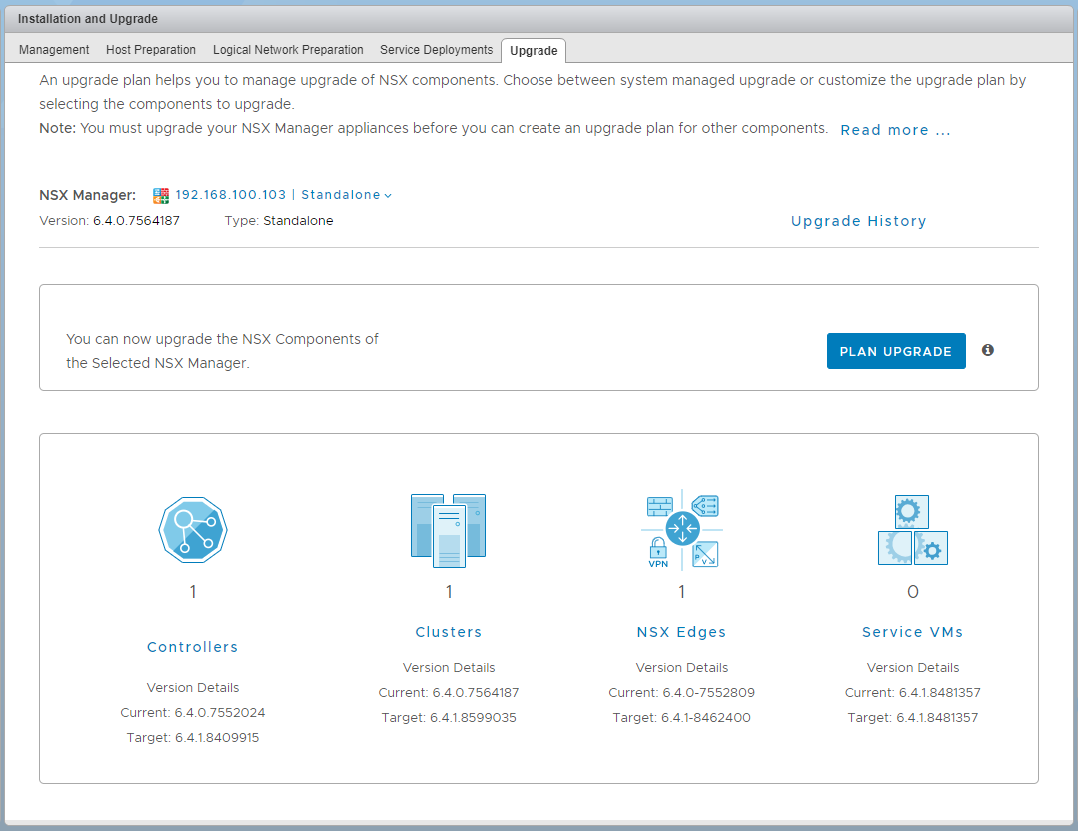Open the Upgrade History link
1078x831 pixels.
coord(859,221)
